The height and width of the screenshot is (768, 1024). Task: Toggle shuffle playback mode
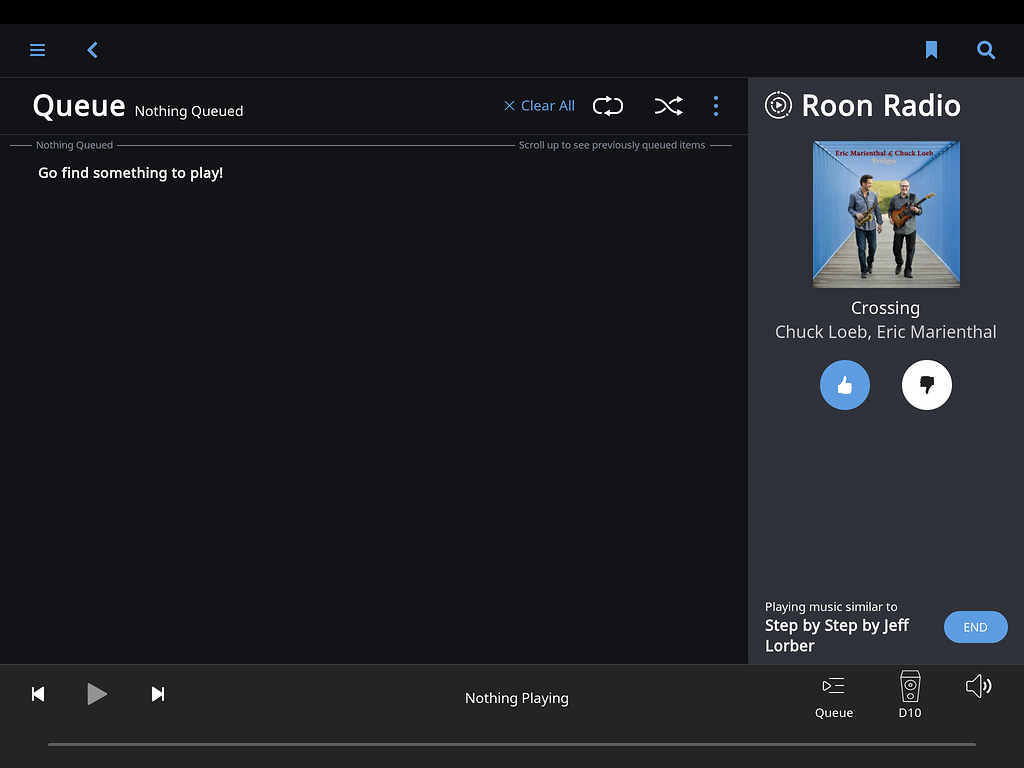tap(668, 106)
